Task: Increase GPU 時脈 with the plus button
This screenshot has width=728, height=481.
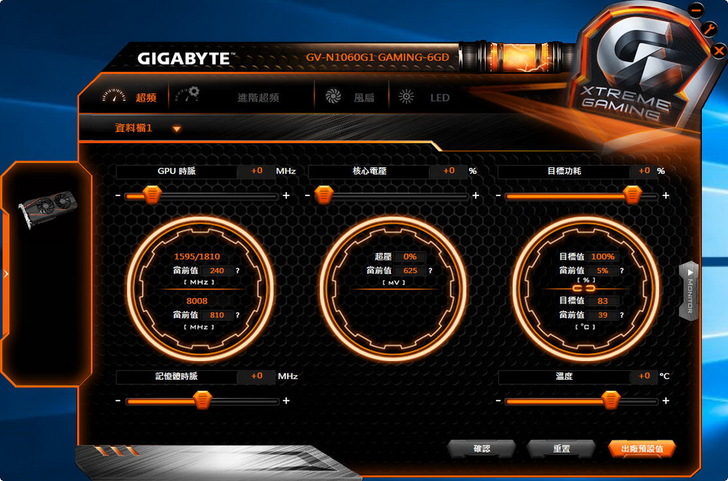Action: pos(286,195)
